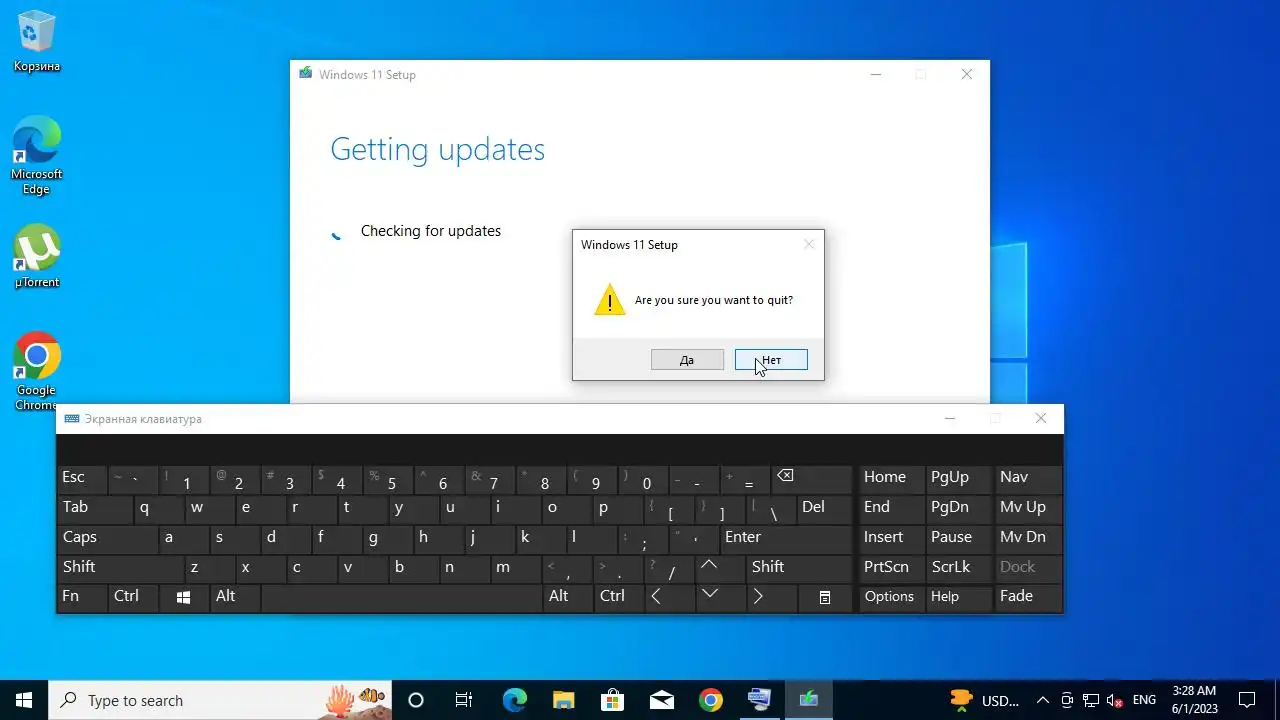Click the PgUp key on on-screen keyboard
Image resolution: width=1280 pixels, height=720 pixels.
pyautogui.click(x=958, y=479)
